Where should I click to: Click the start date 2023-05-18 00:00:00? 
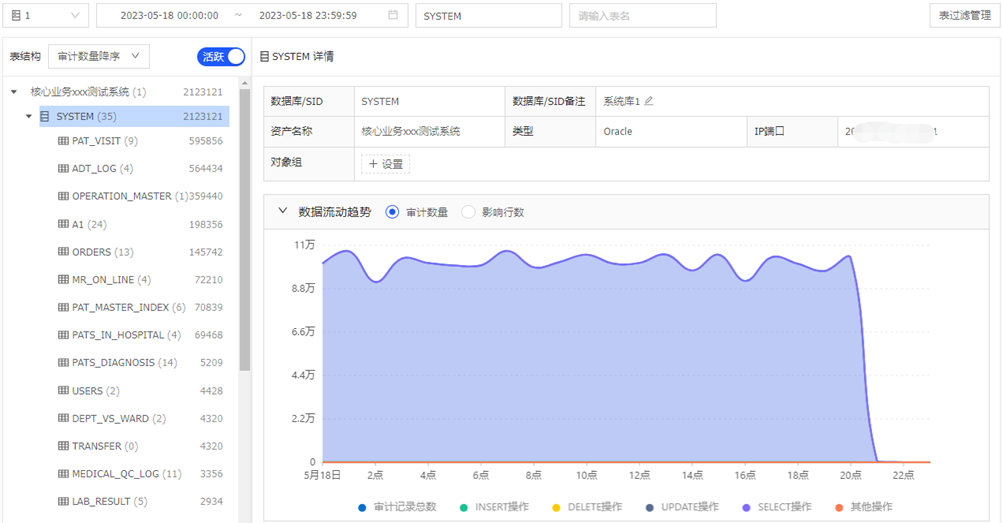coord(170,15)
